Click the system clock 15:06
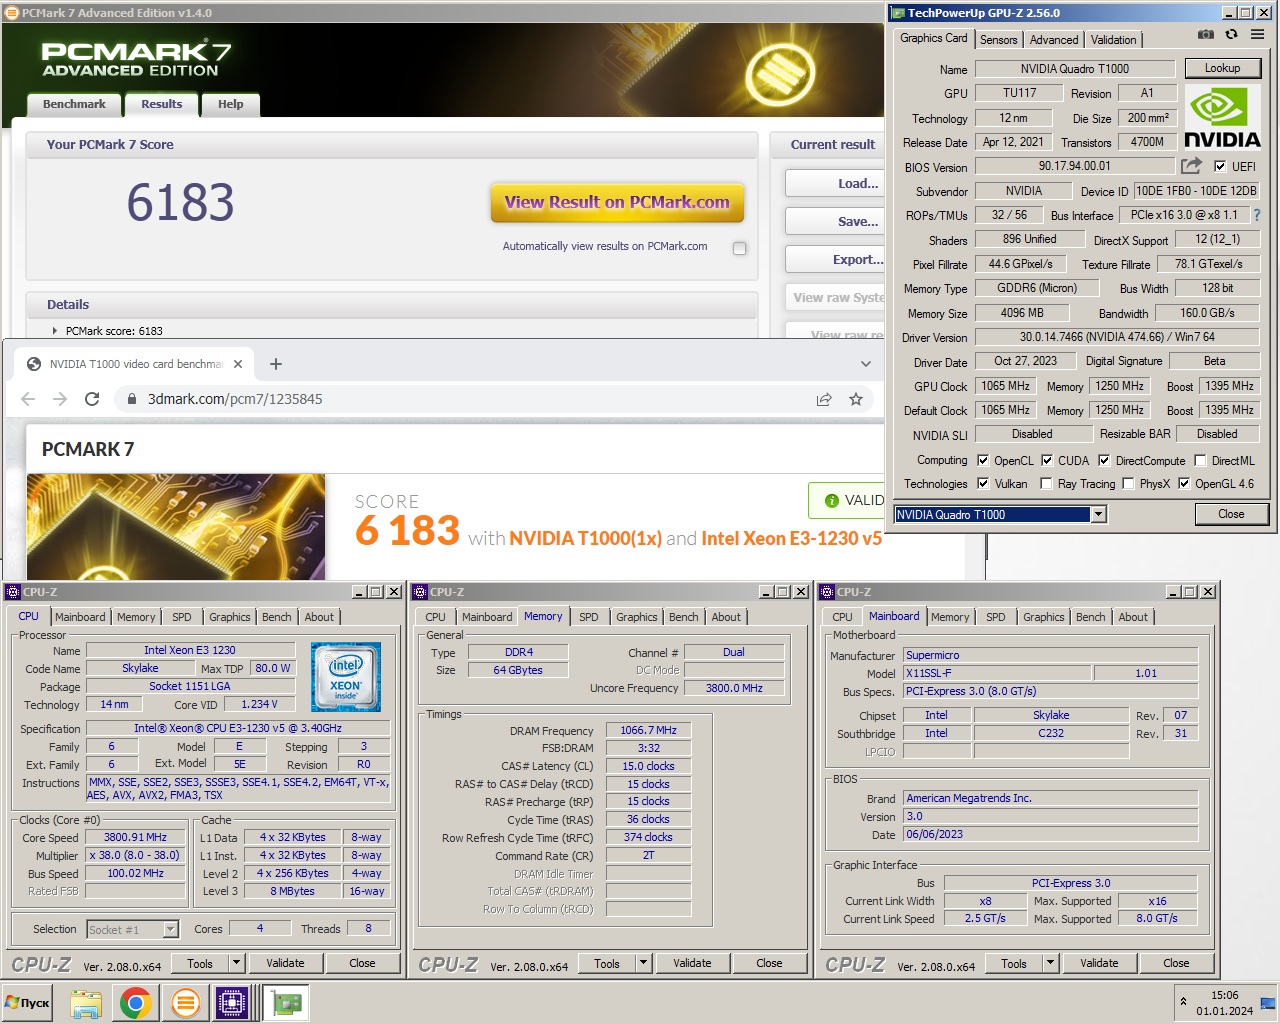The image size is (1280, 1024). [x=1224, y=995]
